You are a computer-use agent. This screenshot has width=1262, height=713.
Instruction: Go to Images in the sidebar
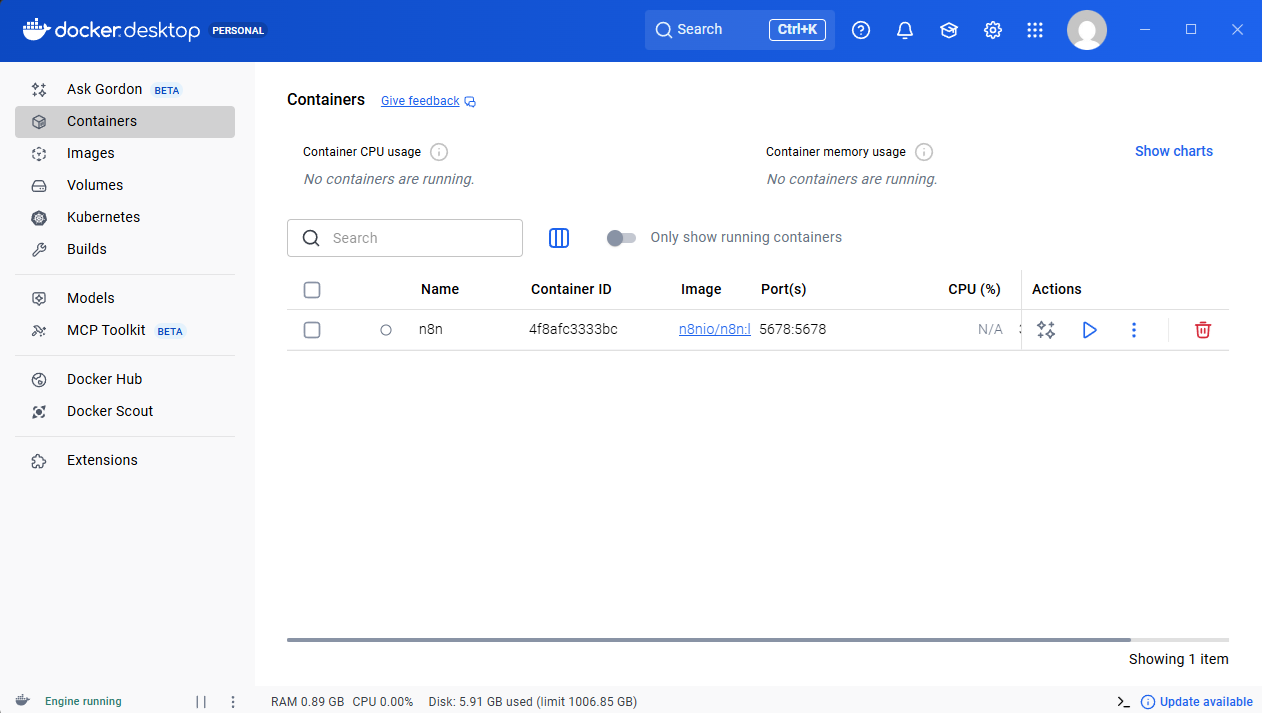(x=91, y=153)
